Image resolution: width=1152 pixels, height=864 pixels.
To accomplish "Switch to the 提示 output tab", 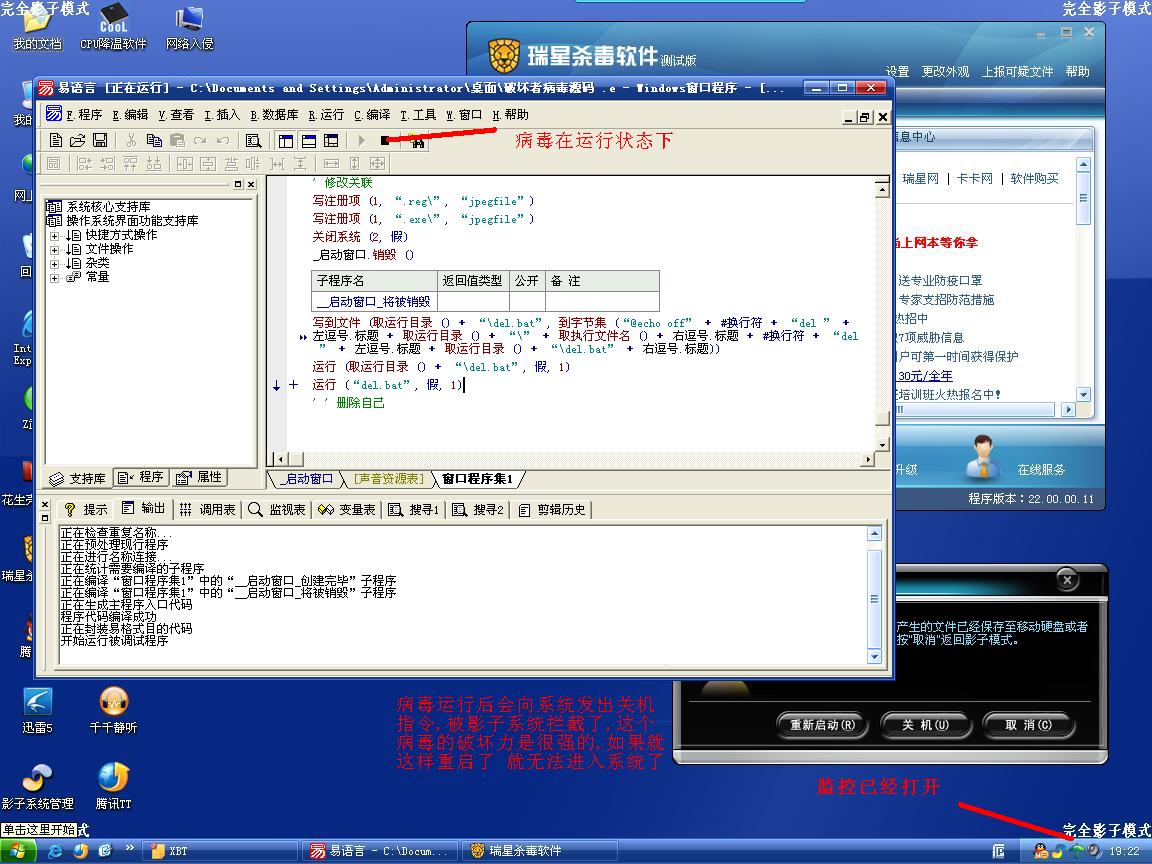I will (x=86, y=509).
